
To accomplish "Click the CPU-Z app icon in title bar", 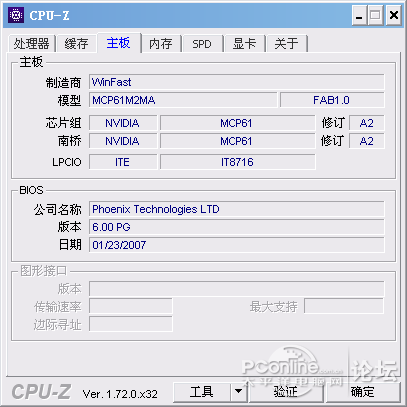I will coord(16,15).
